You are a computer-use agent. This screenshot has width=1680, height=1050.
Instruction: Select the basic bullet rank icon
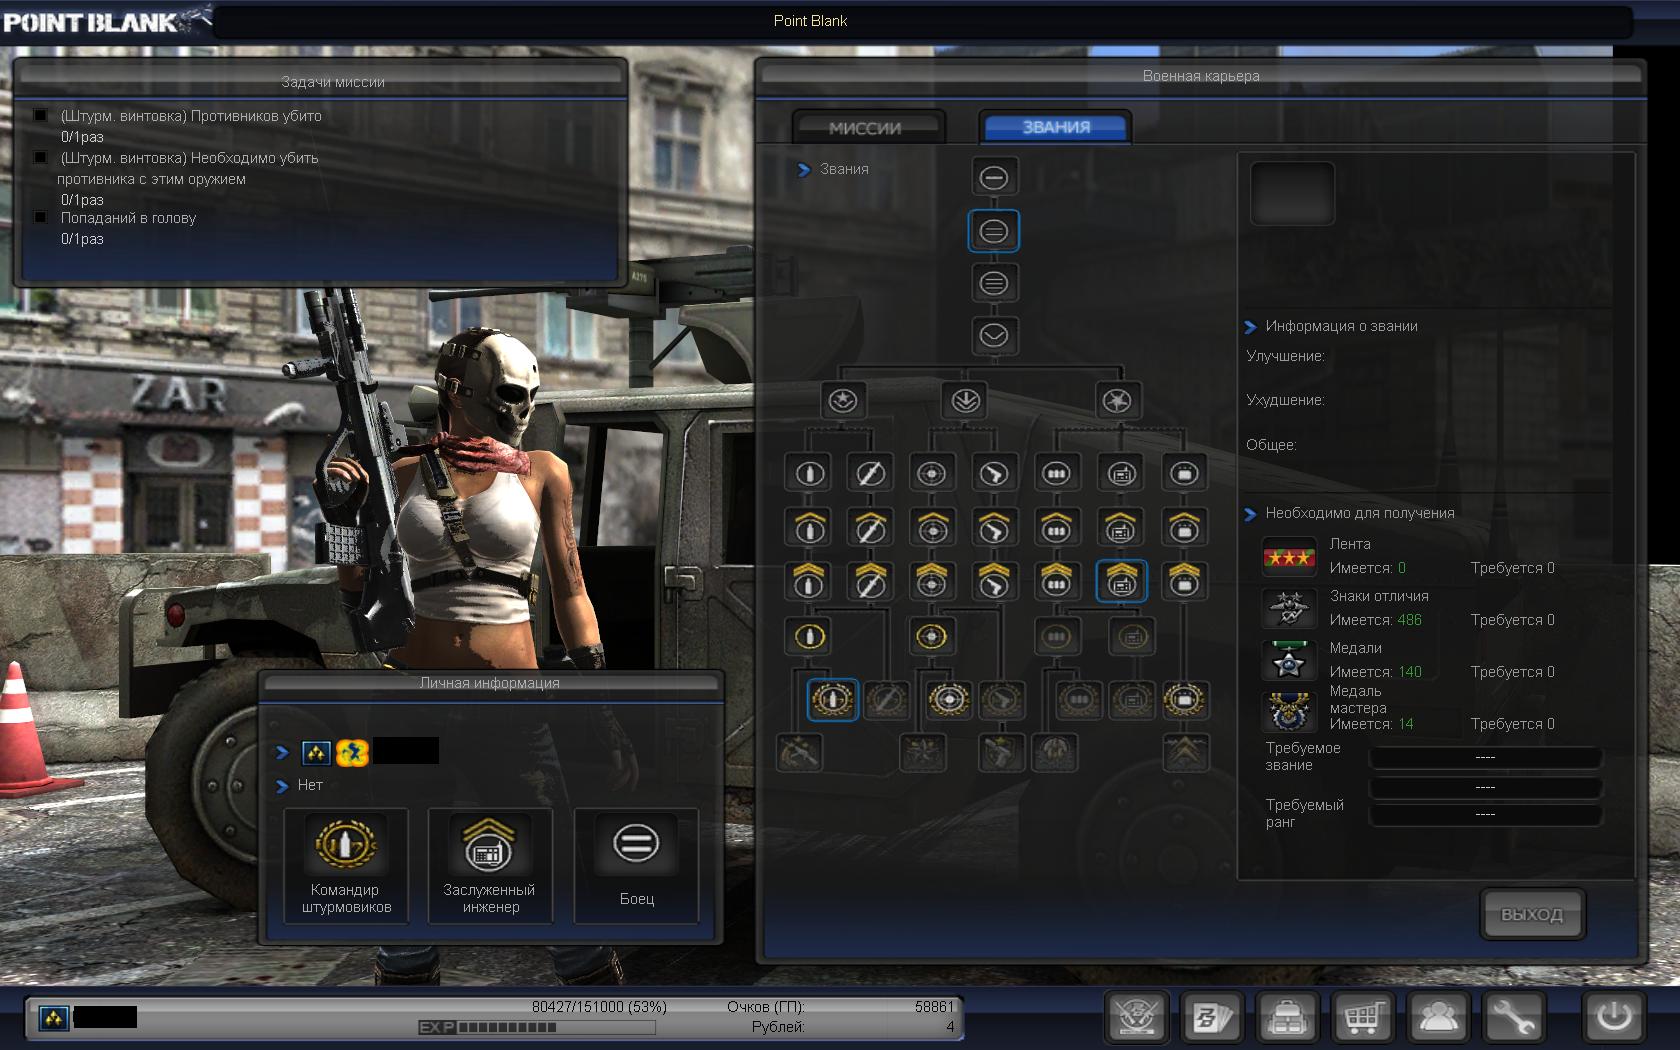tap(809, 473)
